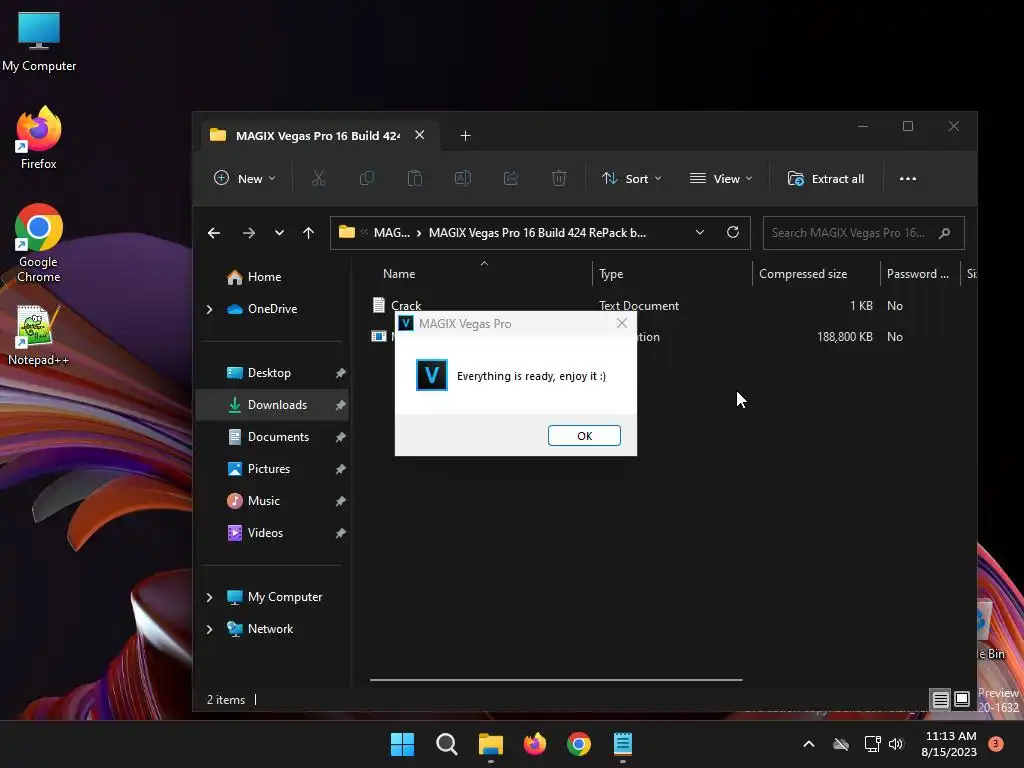Select OneDrive in the sidebar
The image size is (1024, 768).
pyautogui.click(x=272, y=309)
